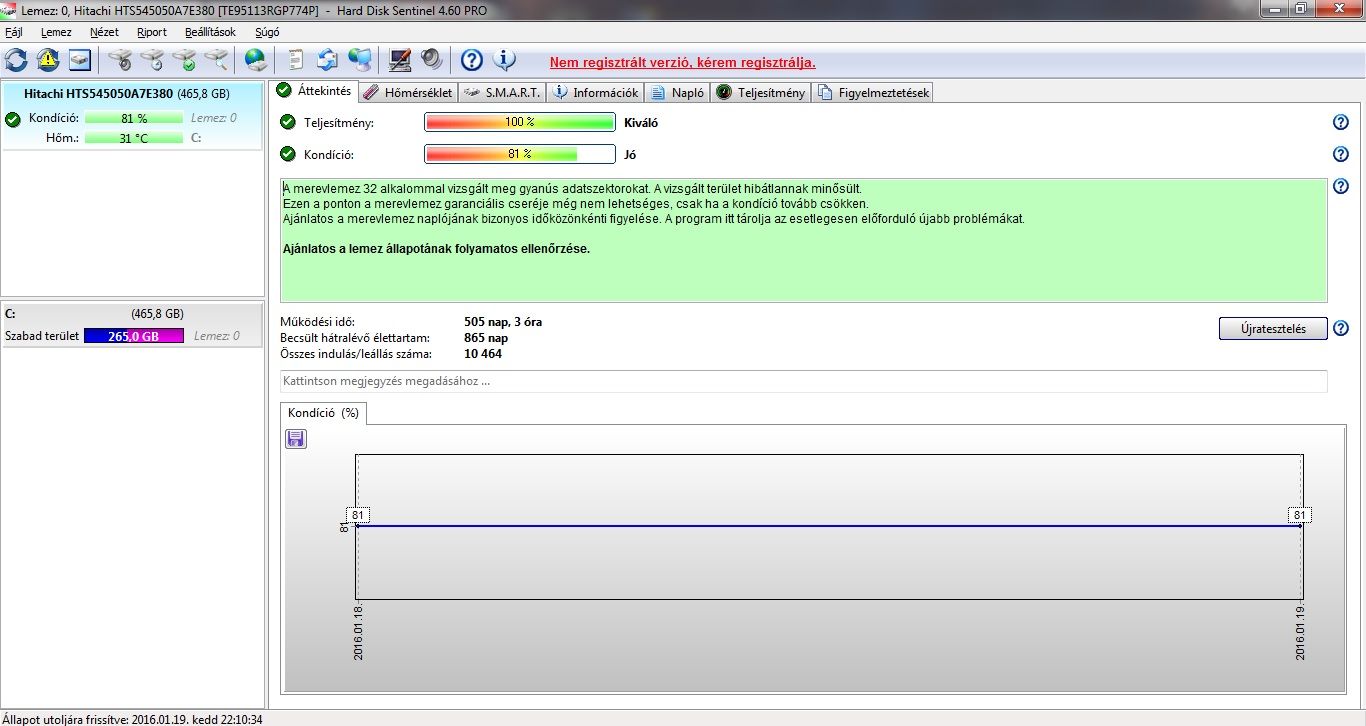Select the Kondíció (%) graph tab
This screenshot has width=1366, height=726.
click(x=323, y=413)
